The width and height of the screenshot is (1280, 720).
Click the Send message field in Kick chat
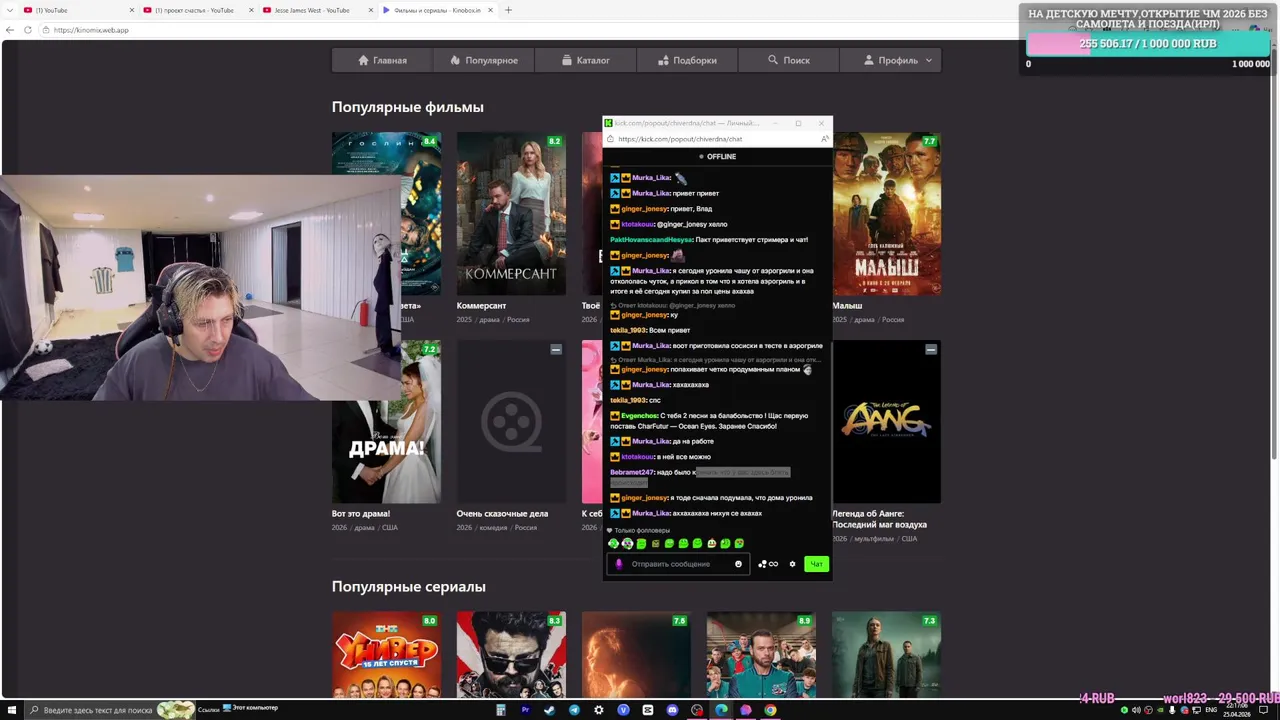tap(678, 564)
